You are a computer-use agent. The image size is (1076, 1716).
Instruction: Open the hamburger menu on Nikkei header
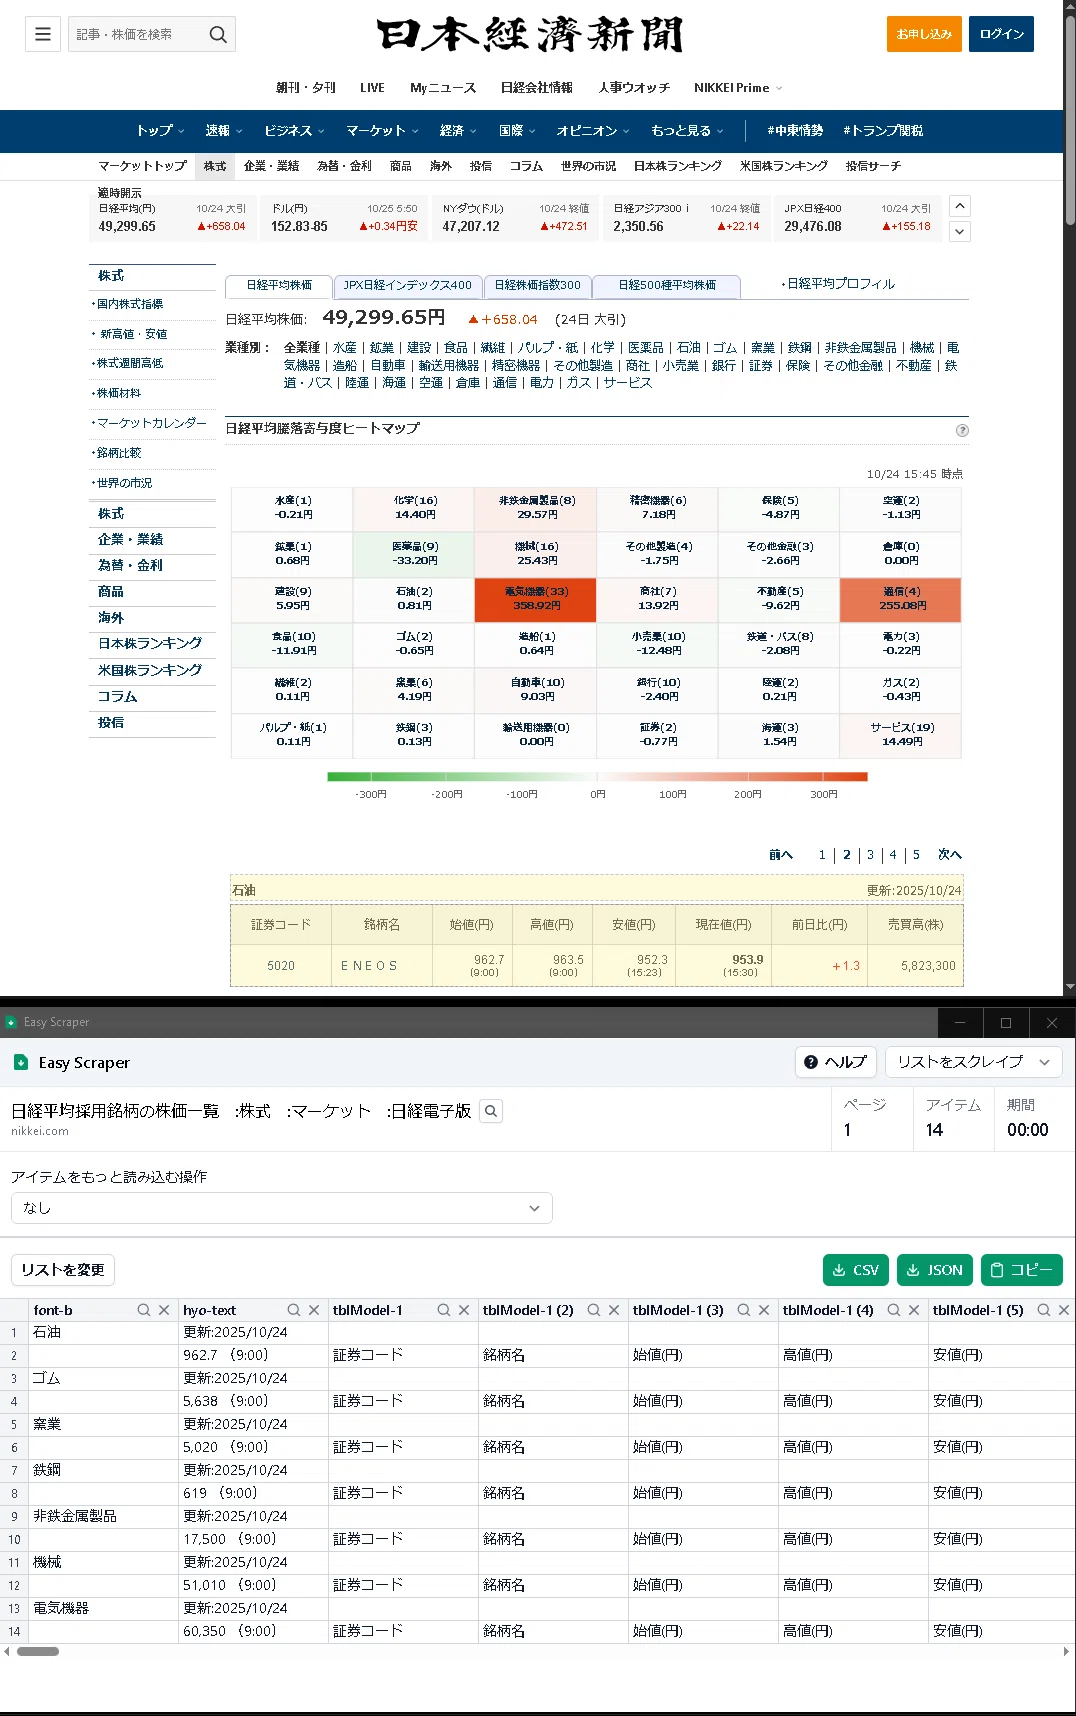tap(43, 34)
